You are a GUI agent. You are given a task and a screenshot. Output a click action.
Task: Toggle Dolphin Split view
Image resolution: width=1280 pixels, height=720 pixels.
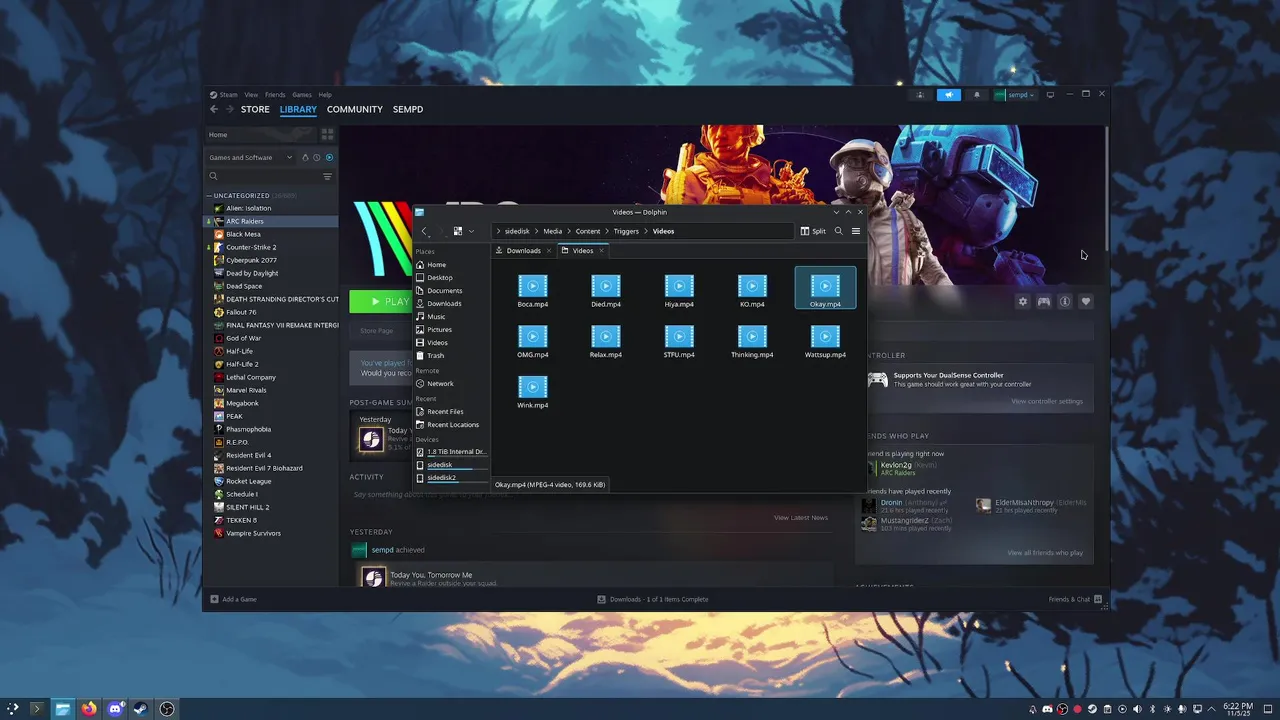pyautogui.click(x=813, y=231)
